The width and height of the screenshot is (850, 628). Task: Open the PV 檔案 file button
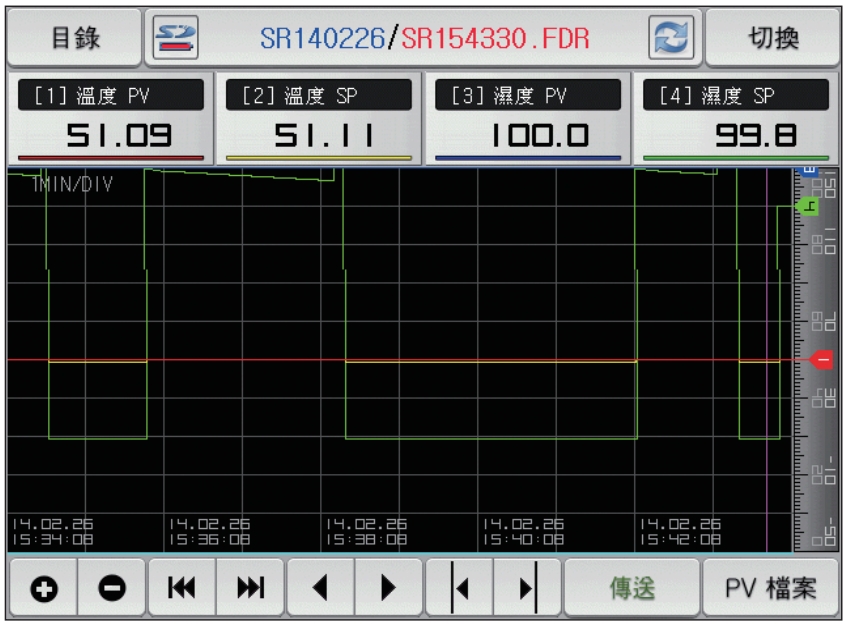pyautogui.click(x=770, y=588)
